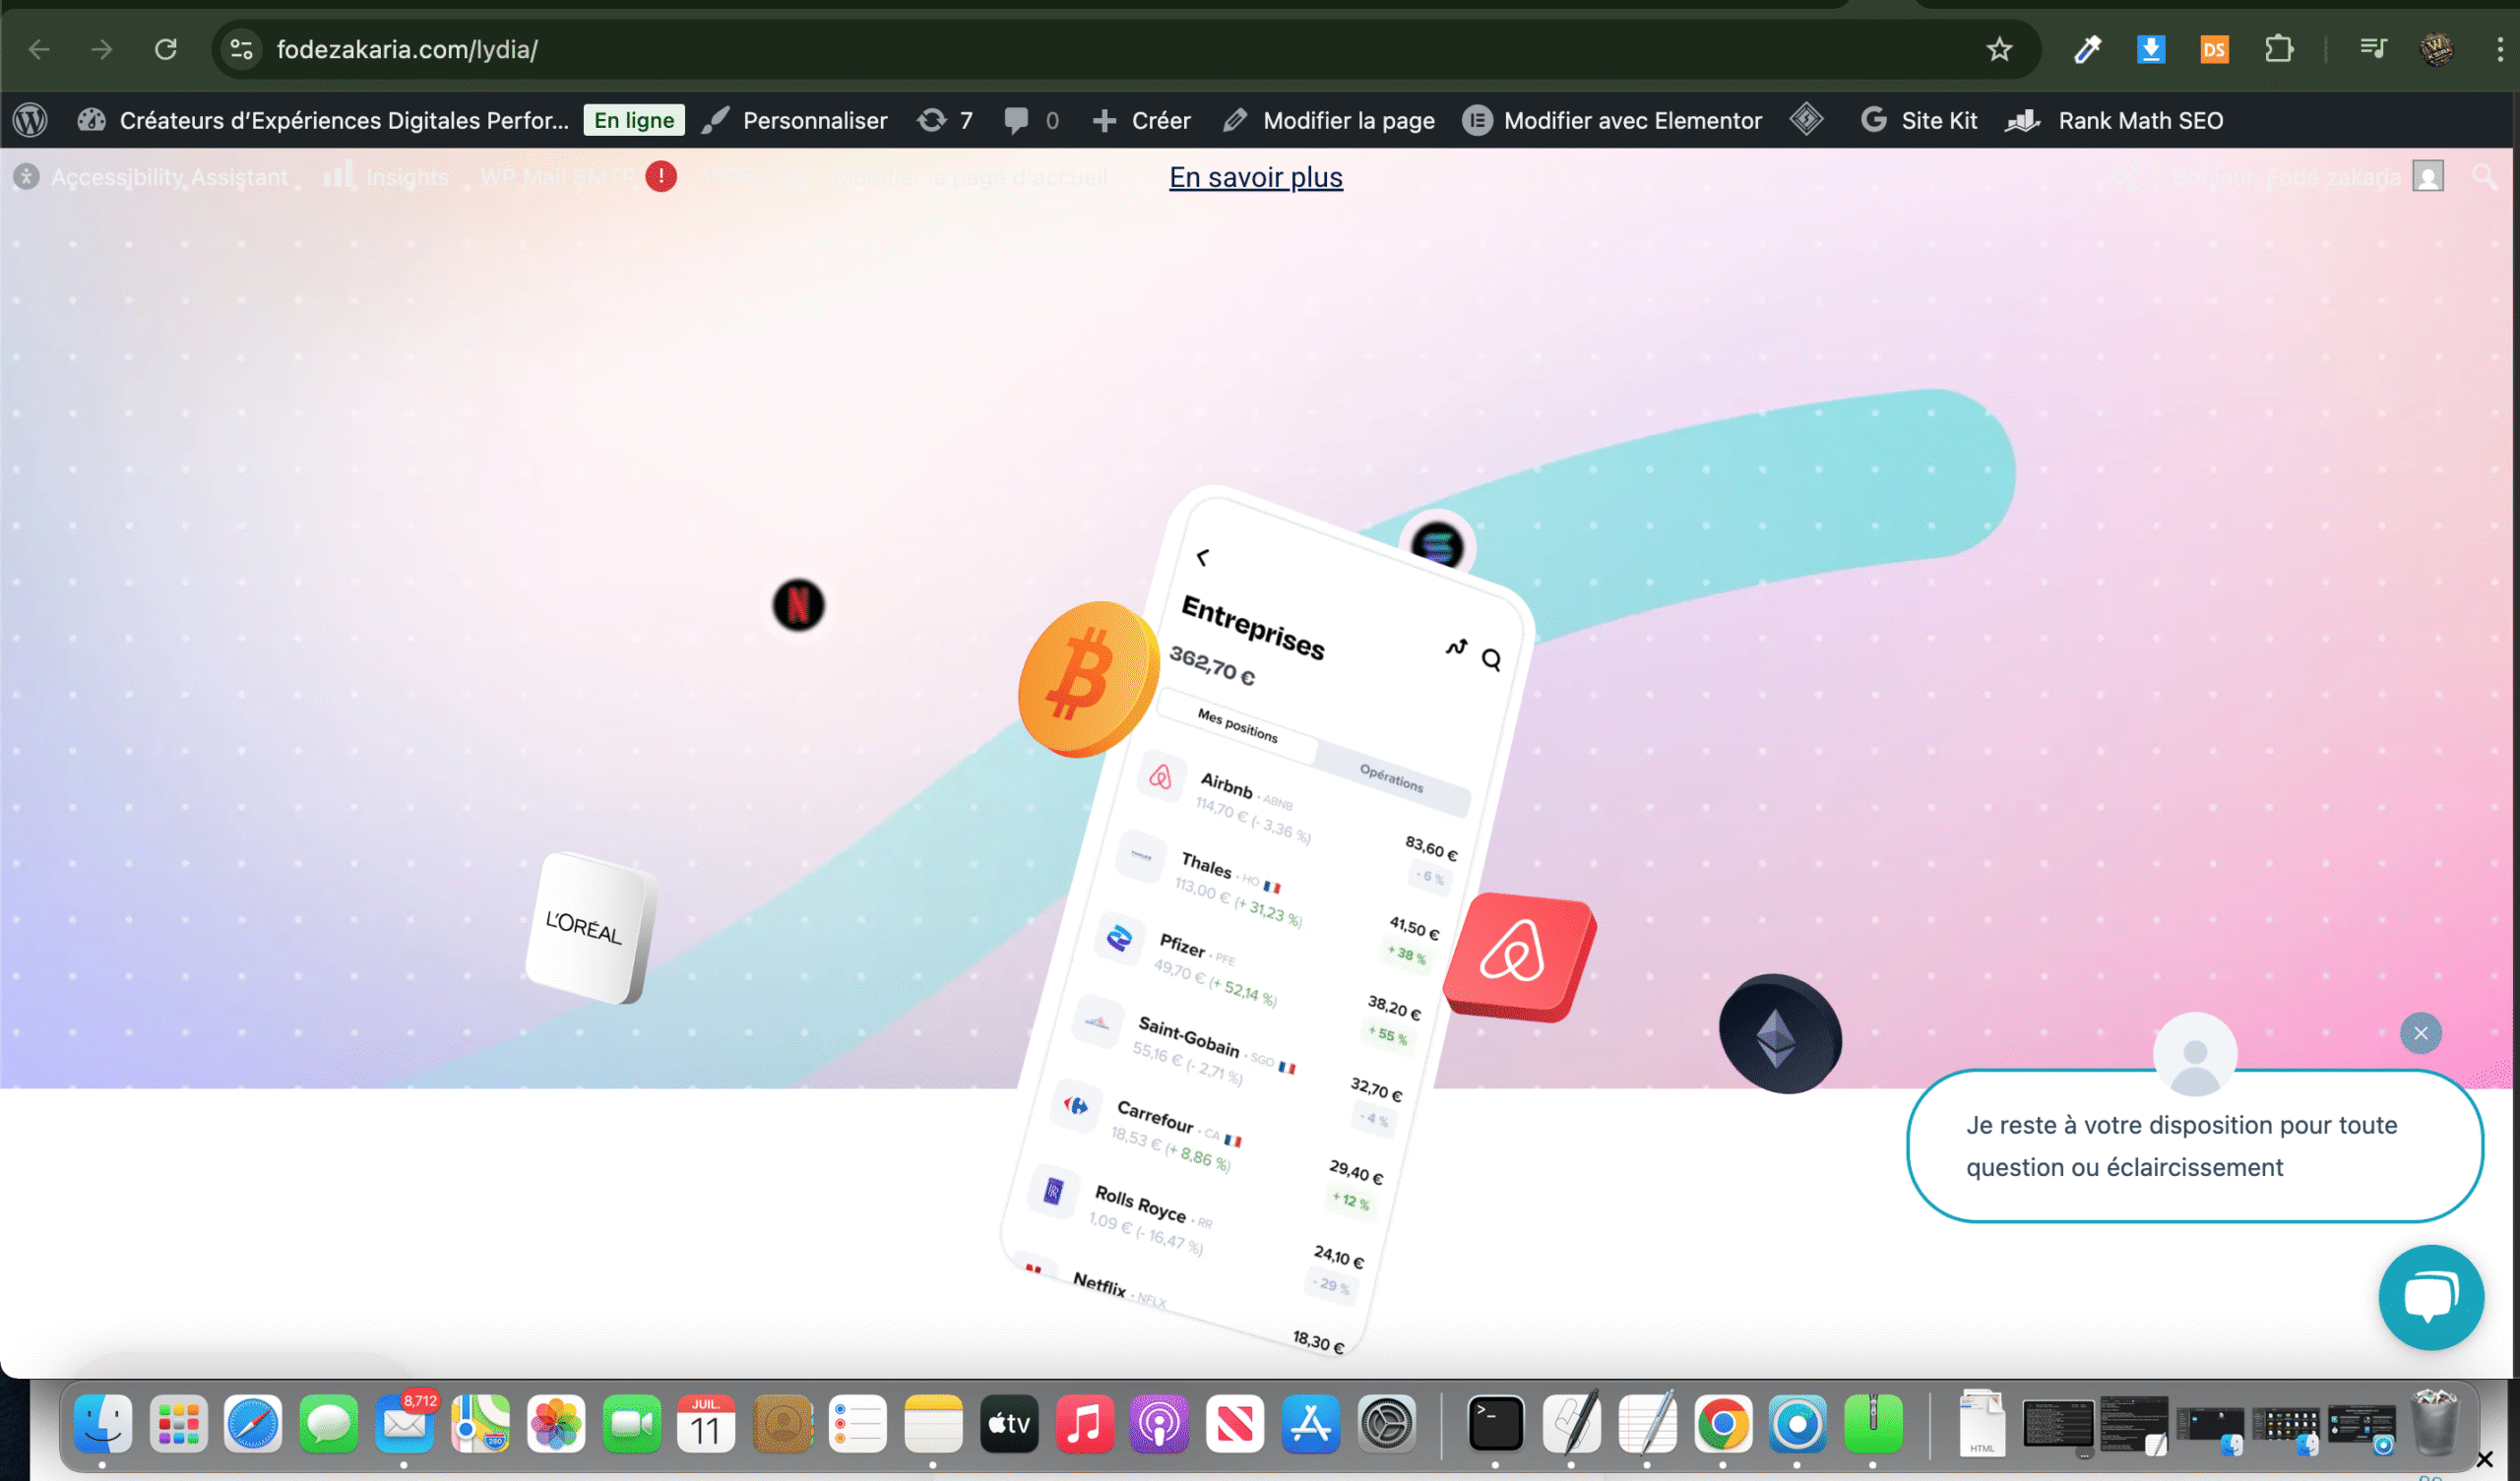Open Accessibility Assistant in faded admin bar

151,177
